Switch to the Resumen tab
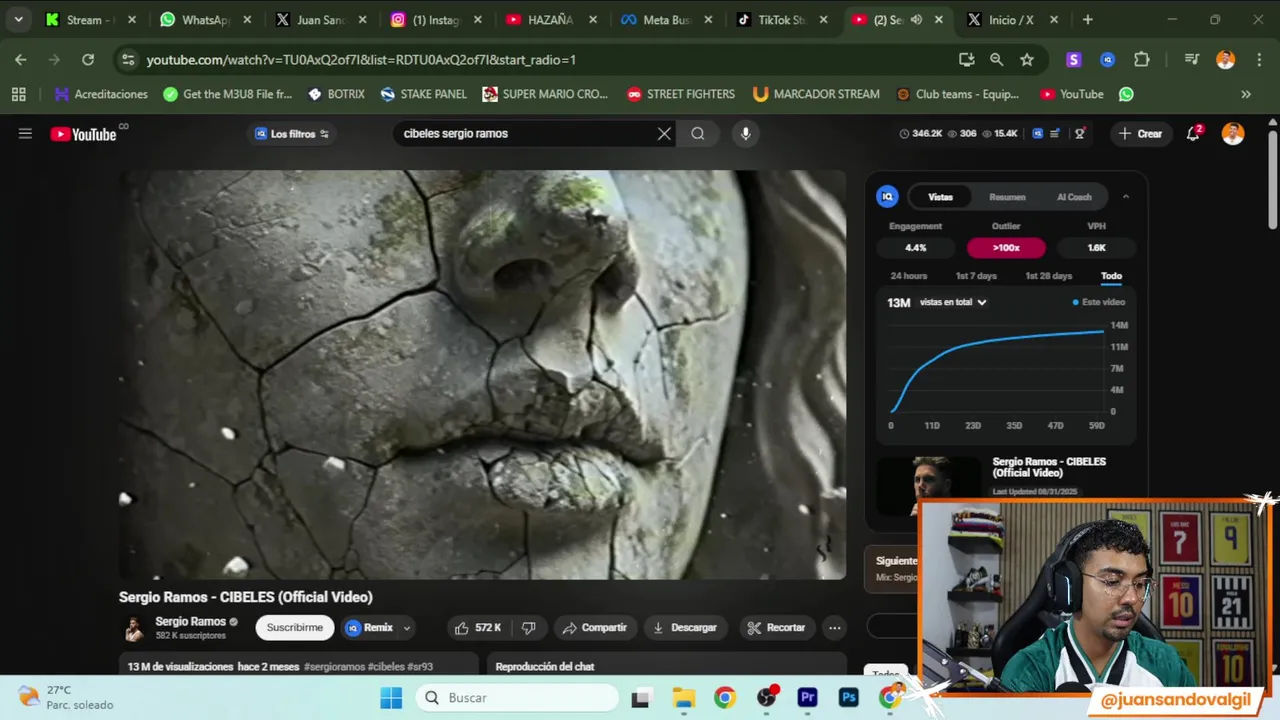This screenshot has width=1280, height=720. (x=1007, y=197)
